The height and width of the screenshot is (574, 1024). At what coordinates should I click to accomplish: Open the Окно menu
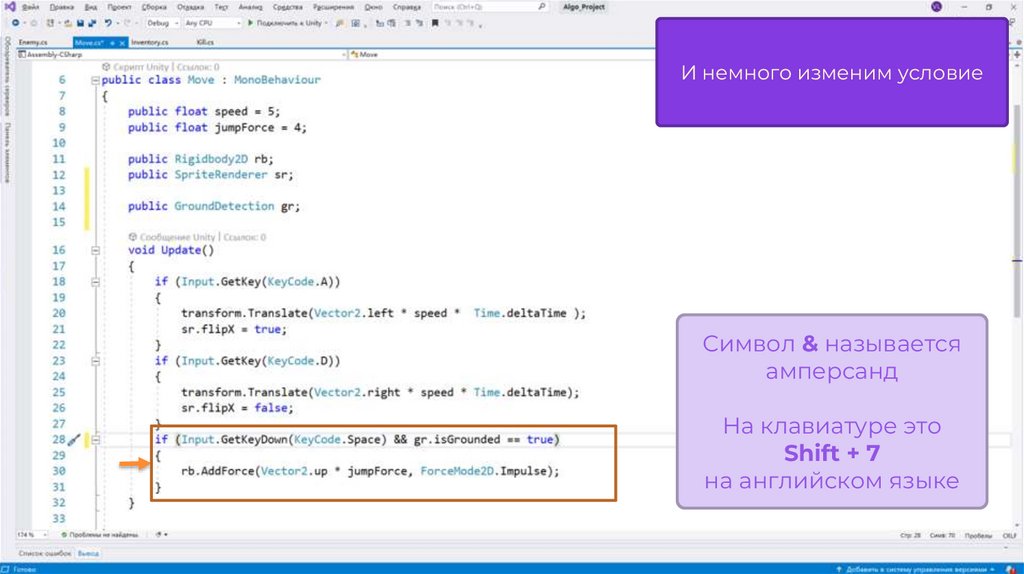click(x=373, y=7)
